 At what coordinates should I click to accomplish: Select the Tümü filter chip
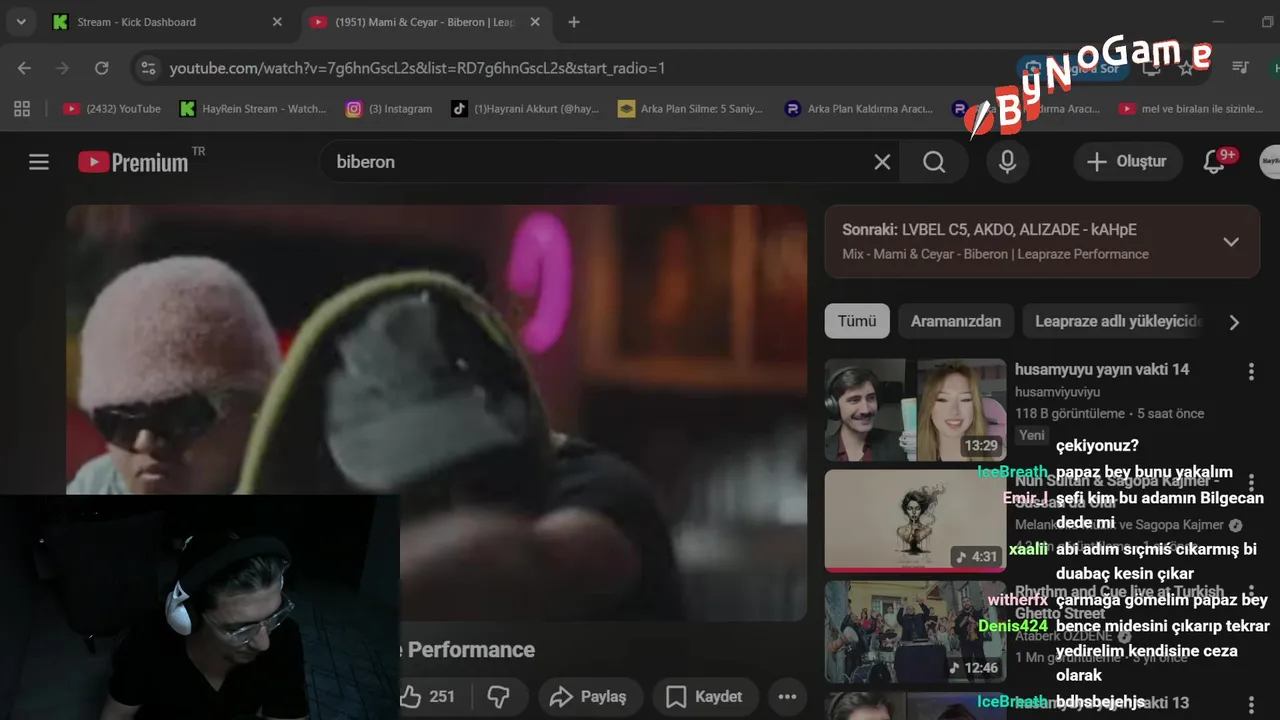pyautogui.click(x=857, y=322)
